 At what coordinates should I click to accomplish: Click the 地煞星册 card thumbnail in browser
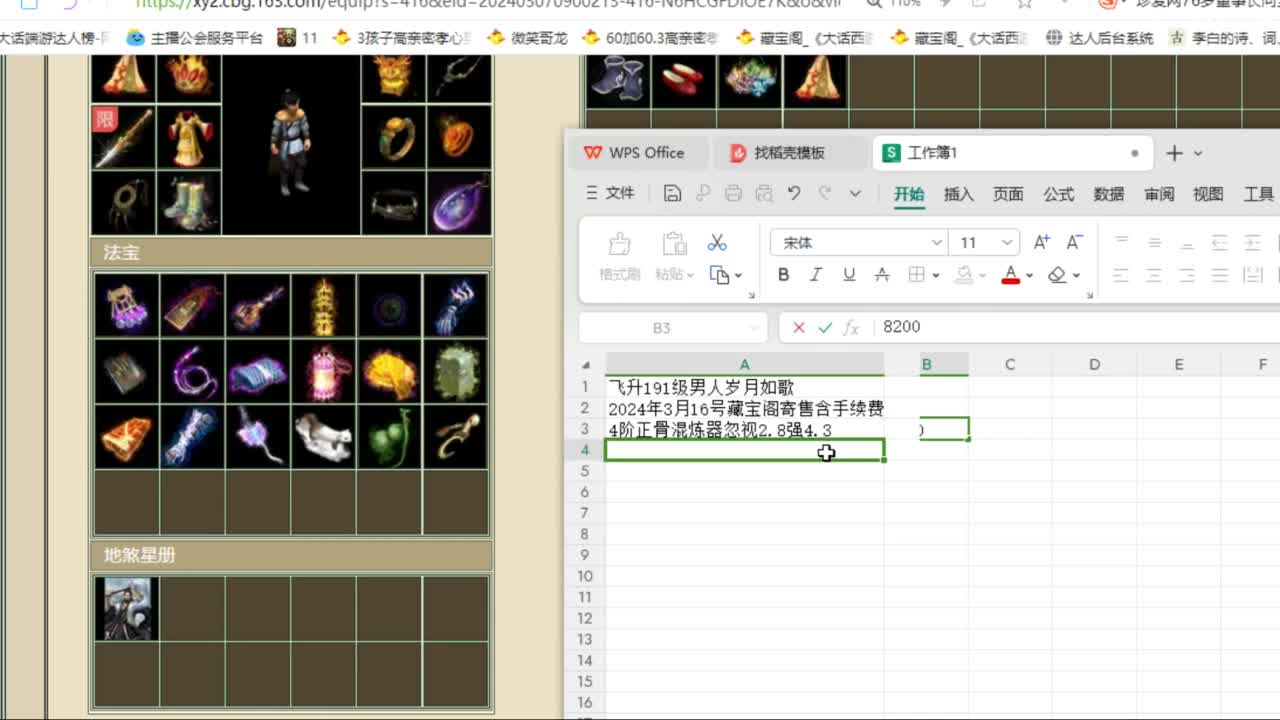pos(126,609)
